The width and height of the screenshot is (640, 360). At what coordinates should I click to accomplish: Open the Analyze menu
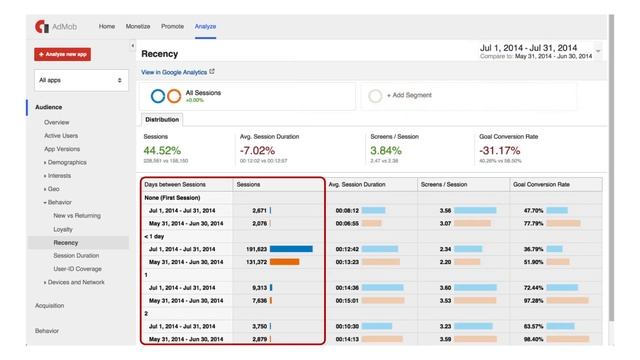205,26
